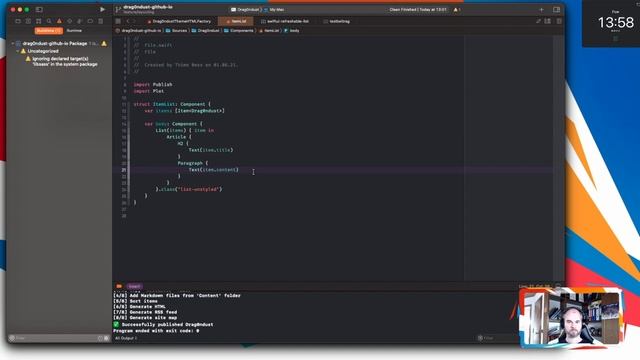Run the project with the play button
This screenshot has height=360, width=640.
click(x=102, y=9)
